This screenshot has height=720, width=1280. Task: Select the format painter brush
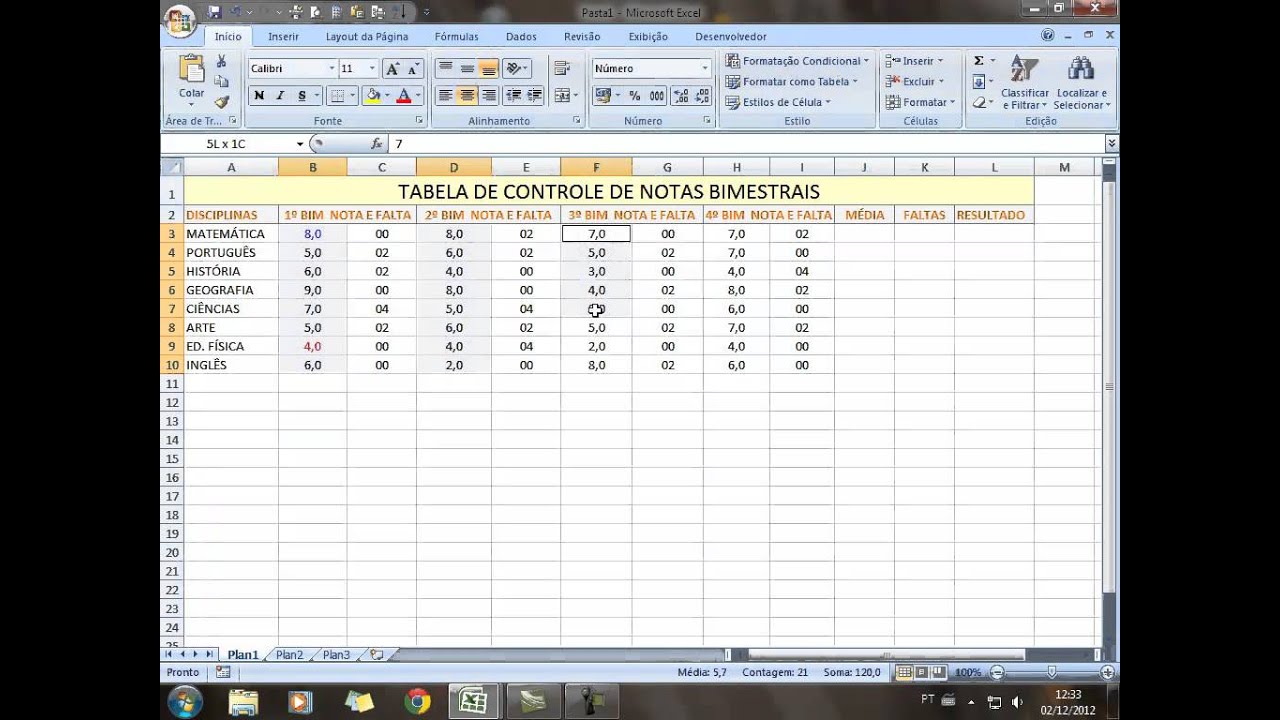[x=222, y=101]
